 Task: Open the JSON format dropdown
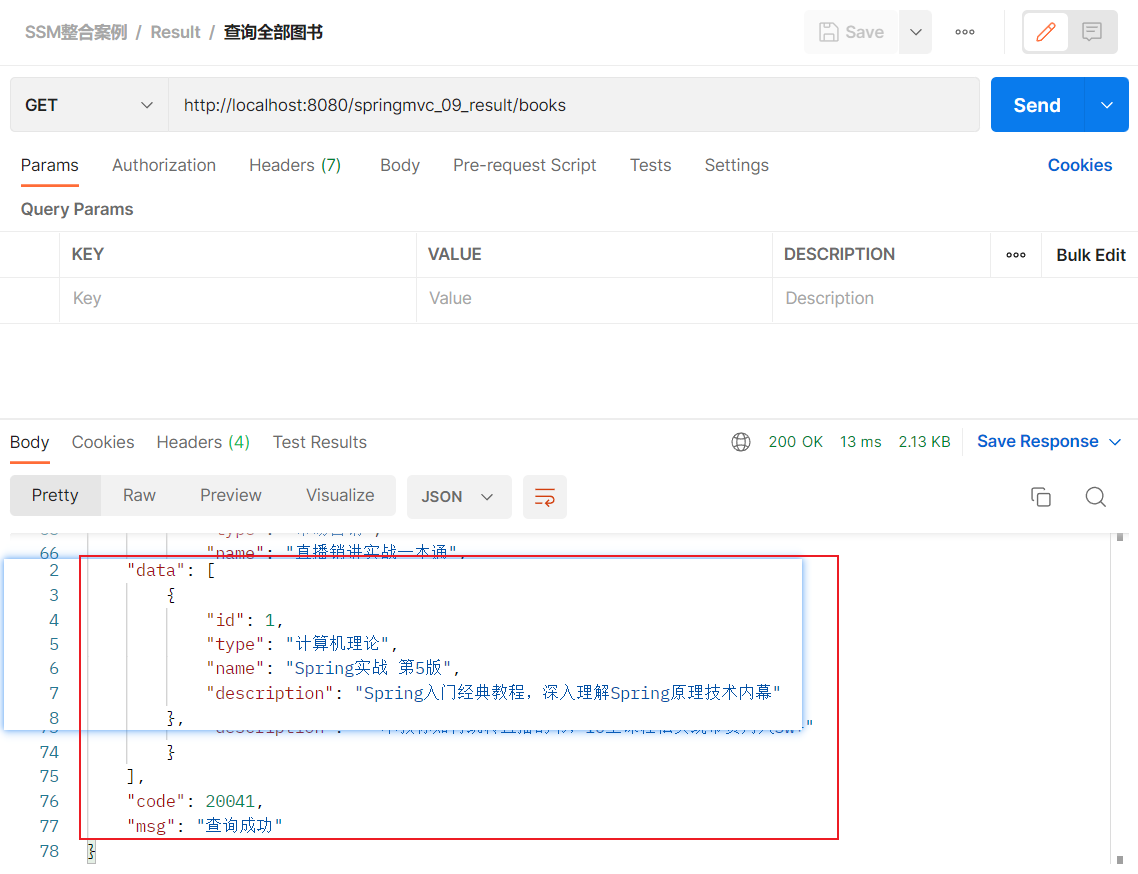tap(459, 497)
